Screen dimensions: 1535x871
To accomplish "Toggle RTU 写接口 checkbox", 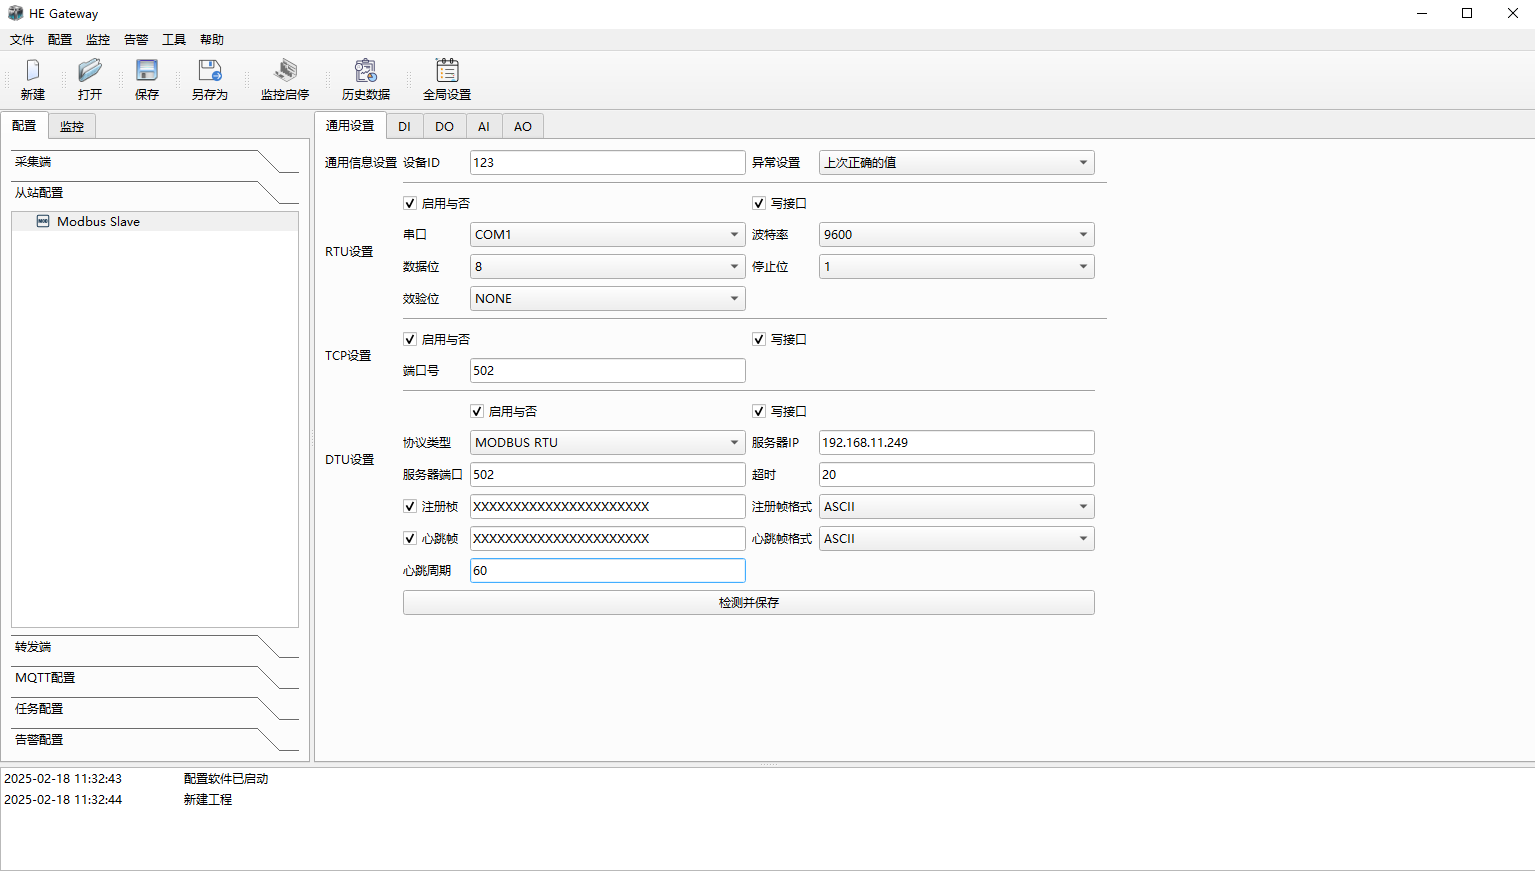I will [759, 203].
